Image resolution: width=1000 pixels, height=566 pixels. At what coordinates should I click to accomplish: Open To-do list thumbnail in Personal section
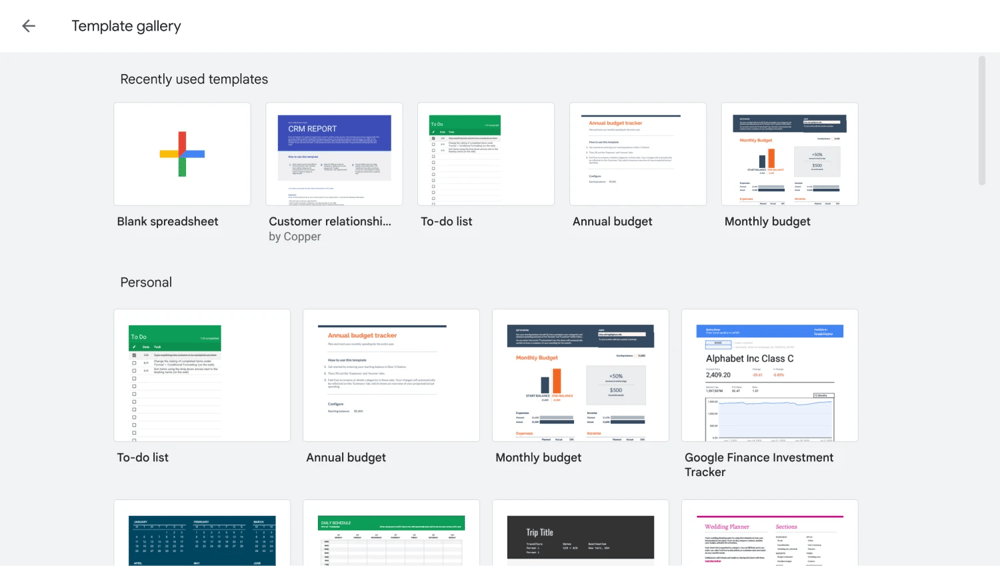[x=202, y=375]
